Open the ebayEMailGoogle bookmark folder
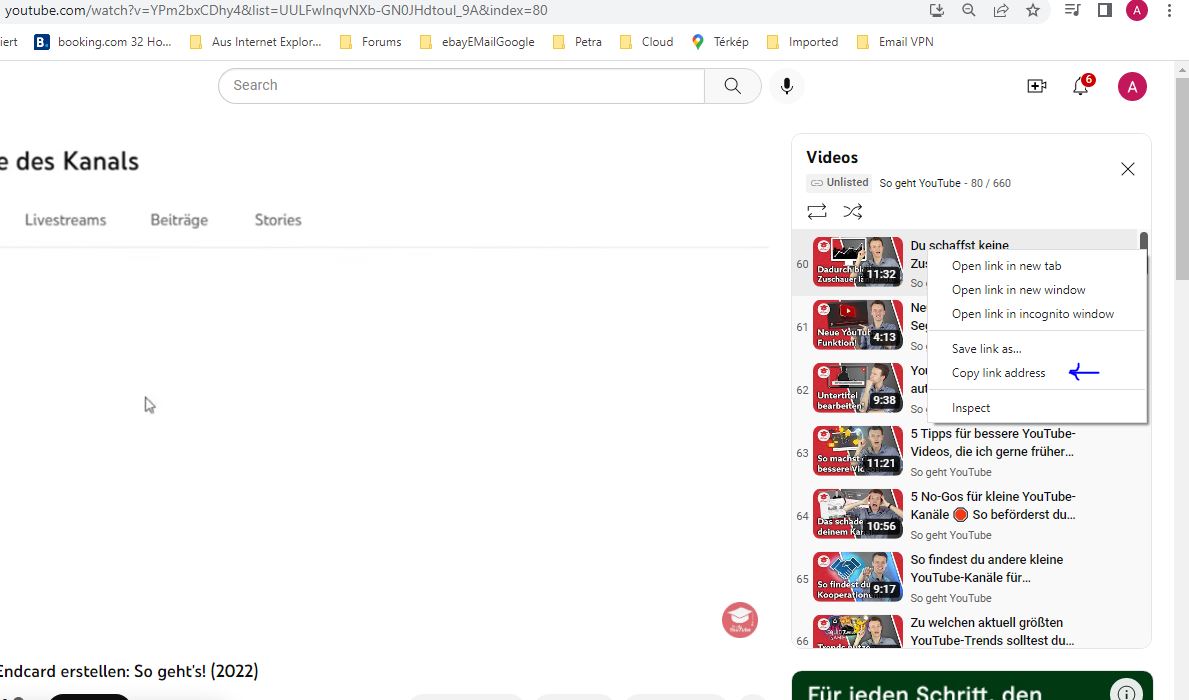This screenshot has width=1189, height=700. pyautogui.click(x=477, y=42)
